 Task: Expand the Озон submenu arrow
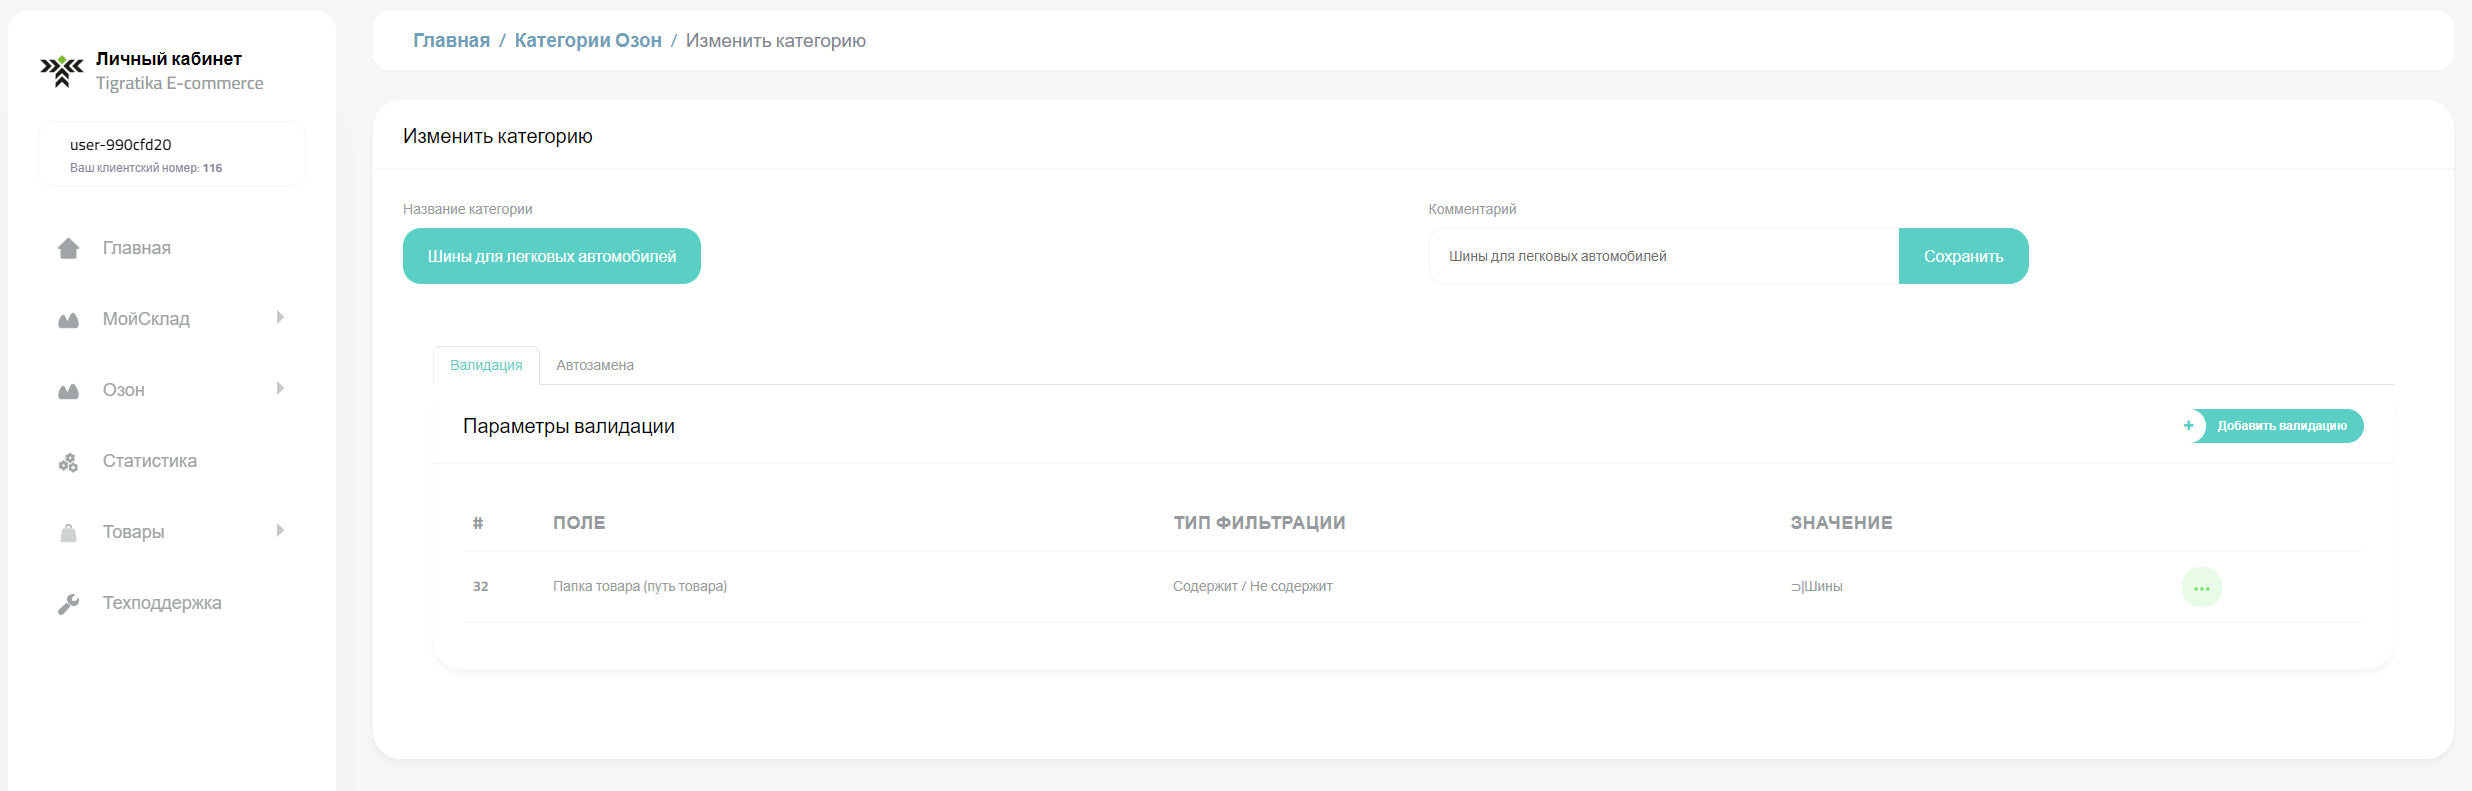point(280,388)
